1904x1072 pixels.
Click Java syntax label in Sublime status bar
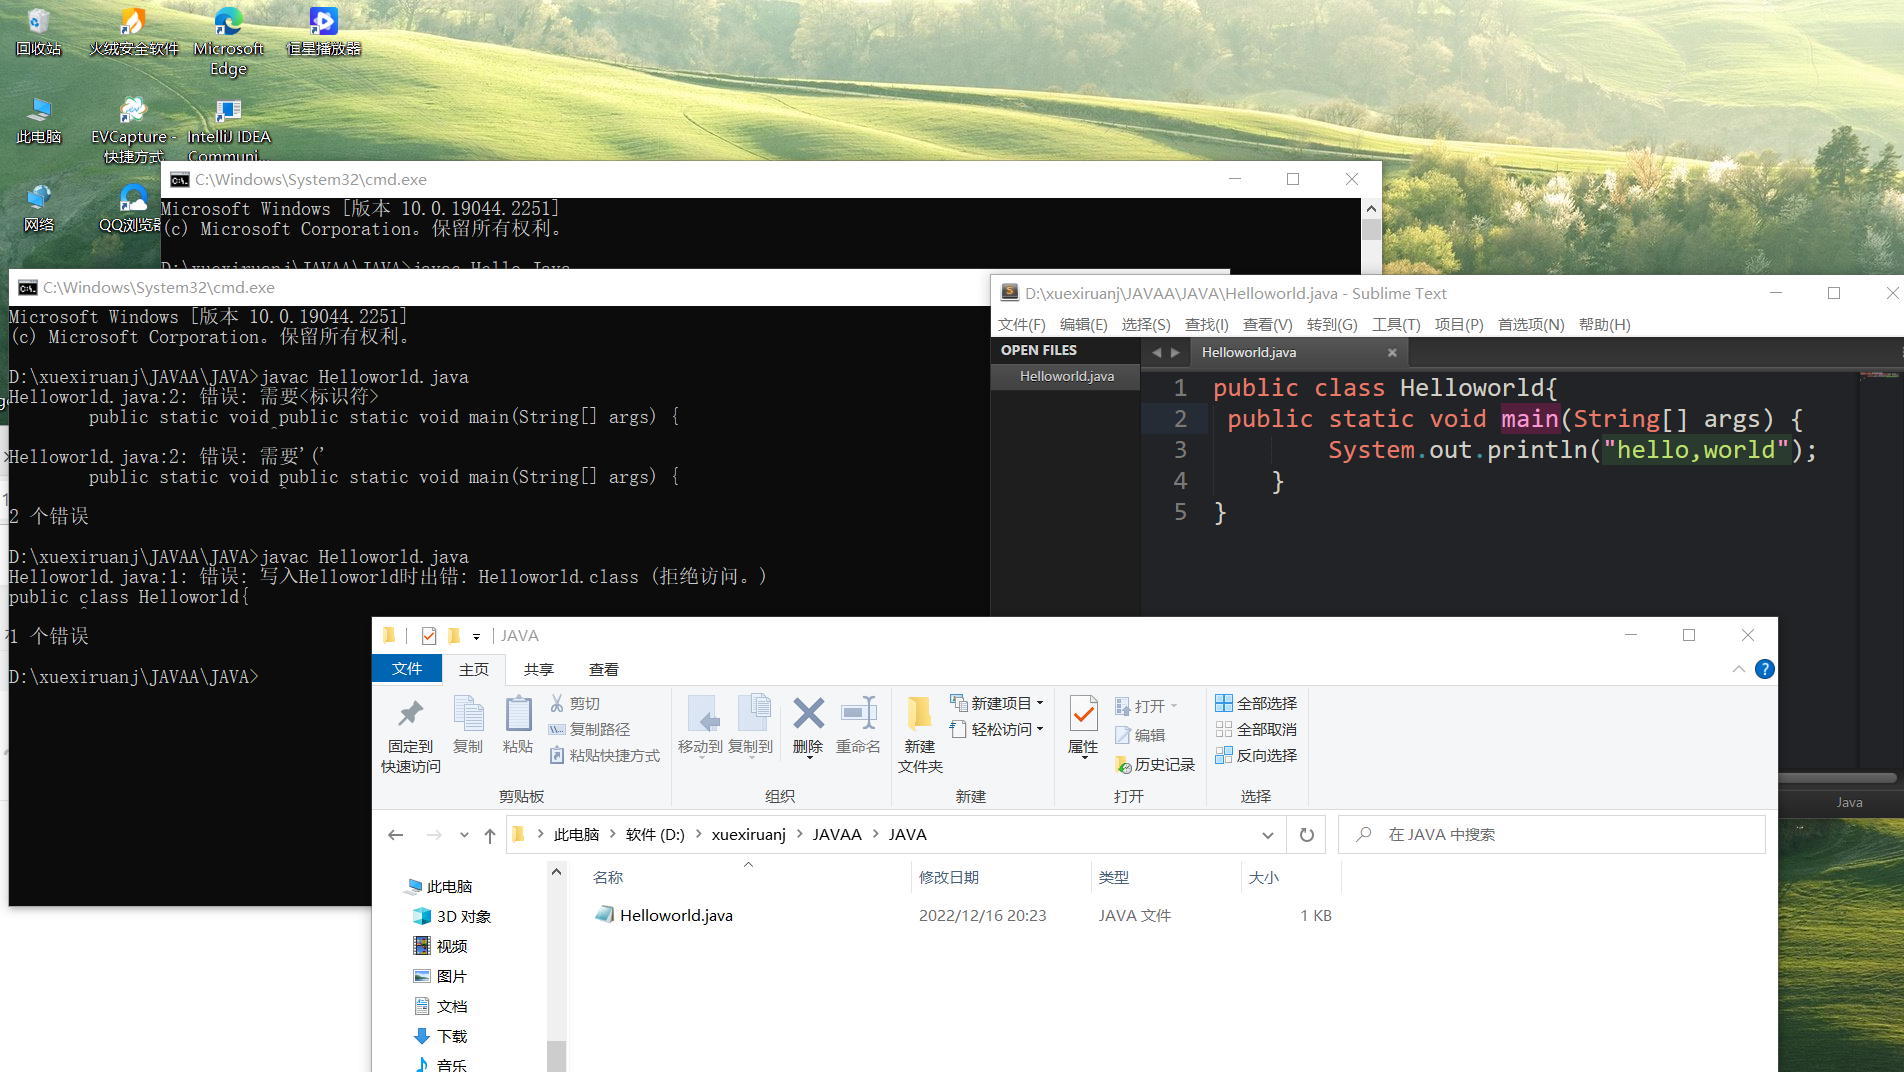click(x=1849, y=802)
